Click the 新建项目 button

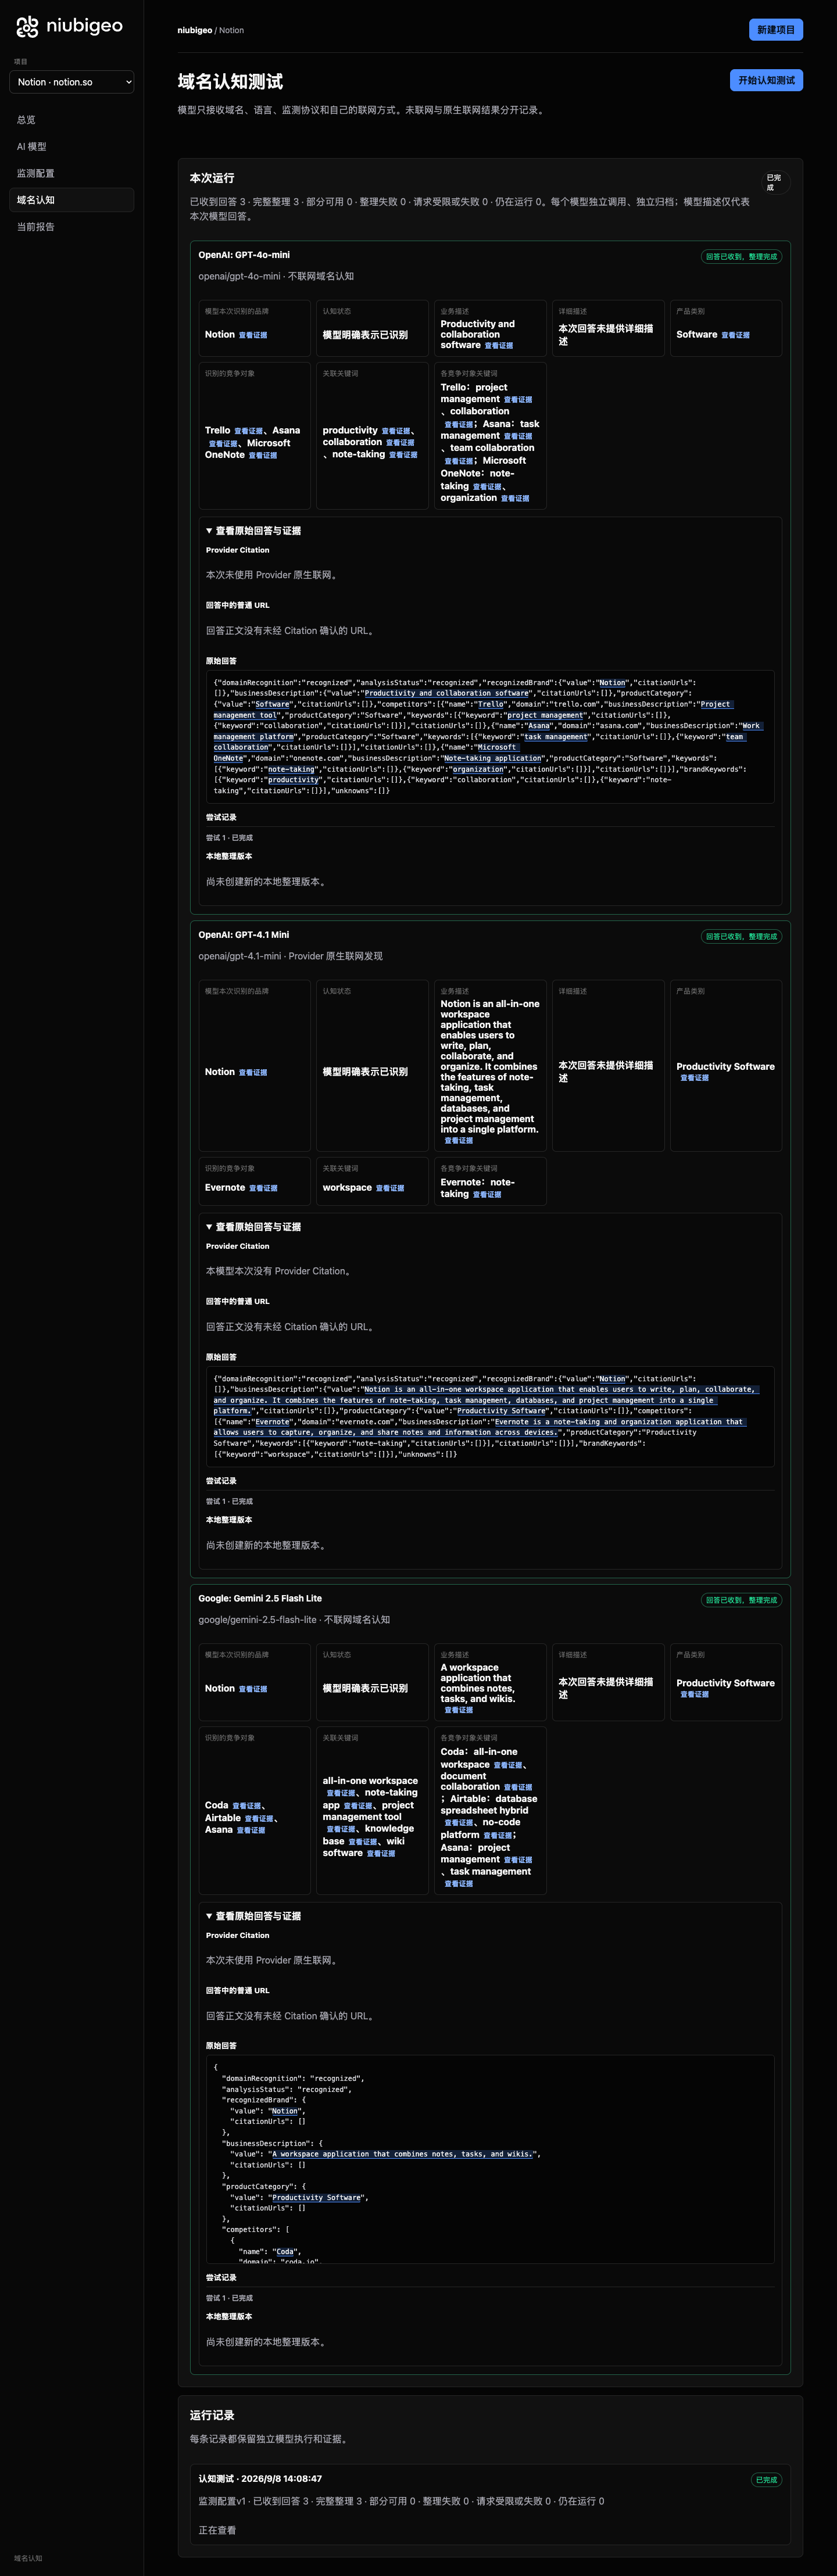coord(775,30)
